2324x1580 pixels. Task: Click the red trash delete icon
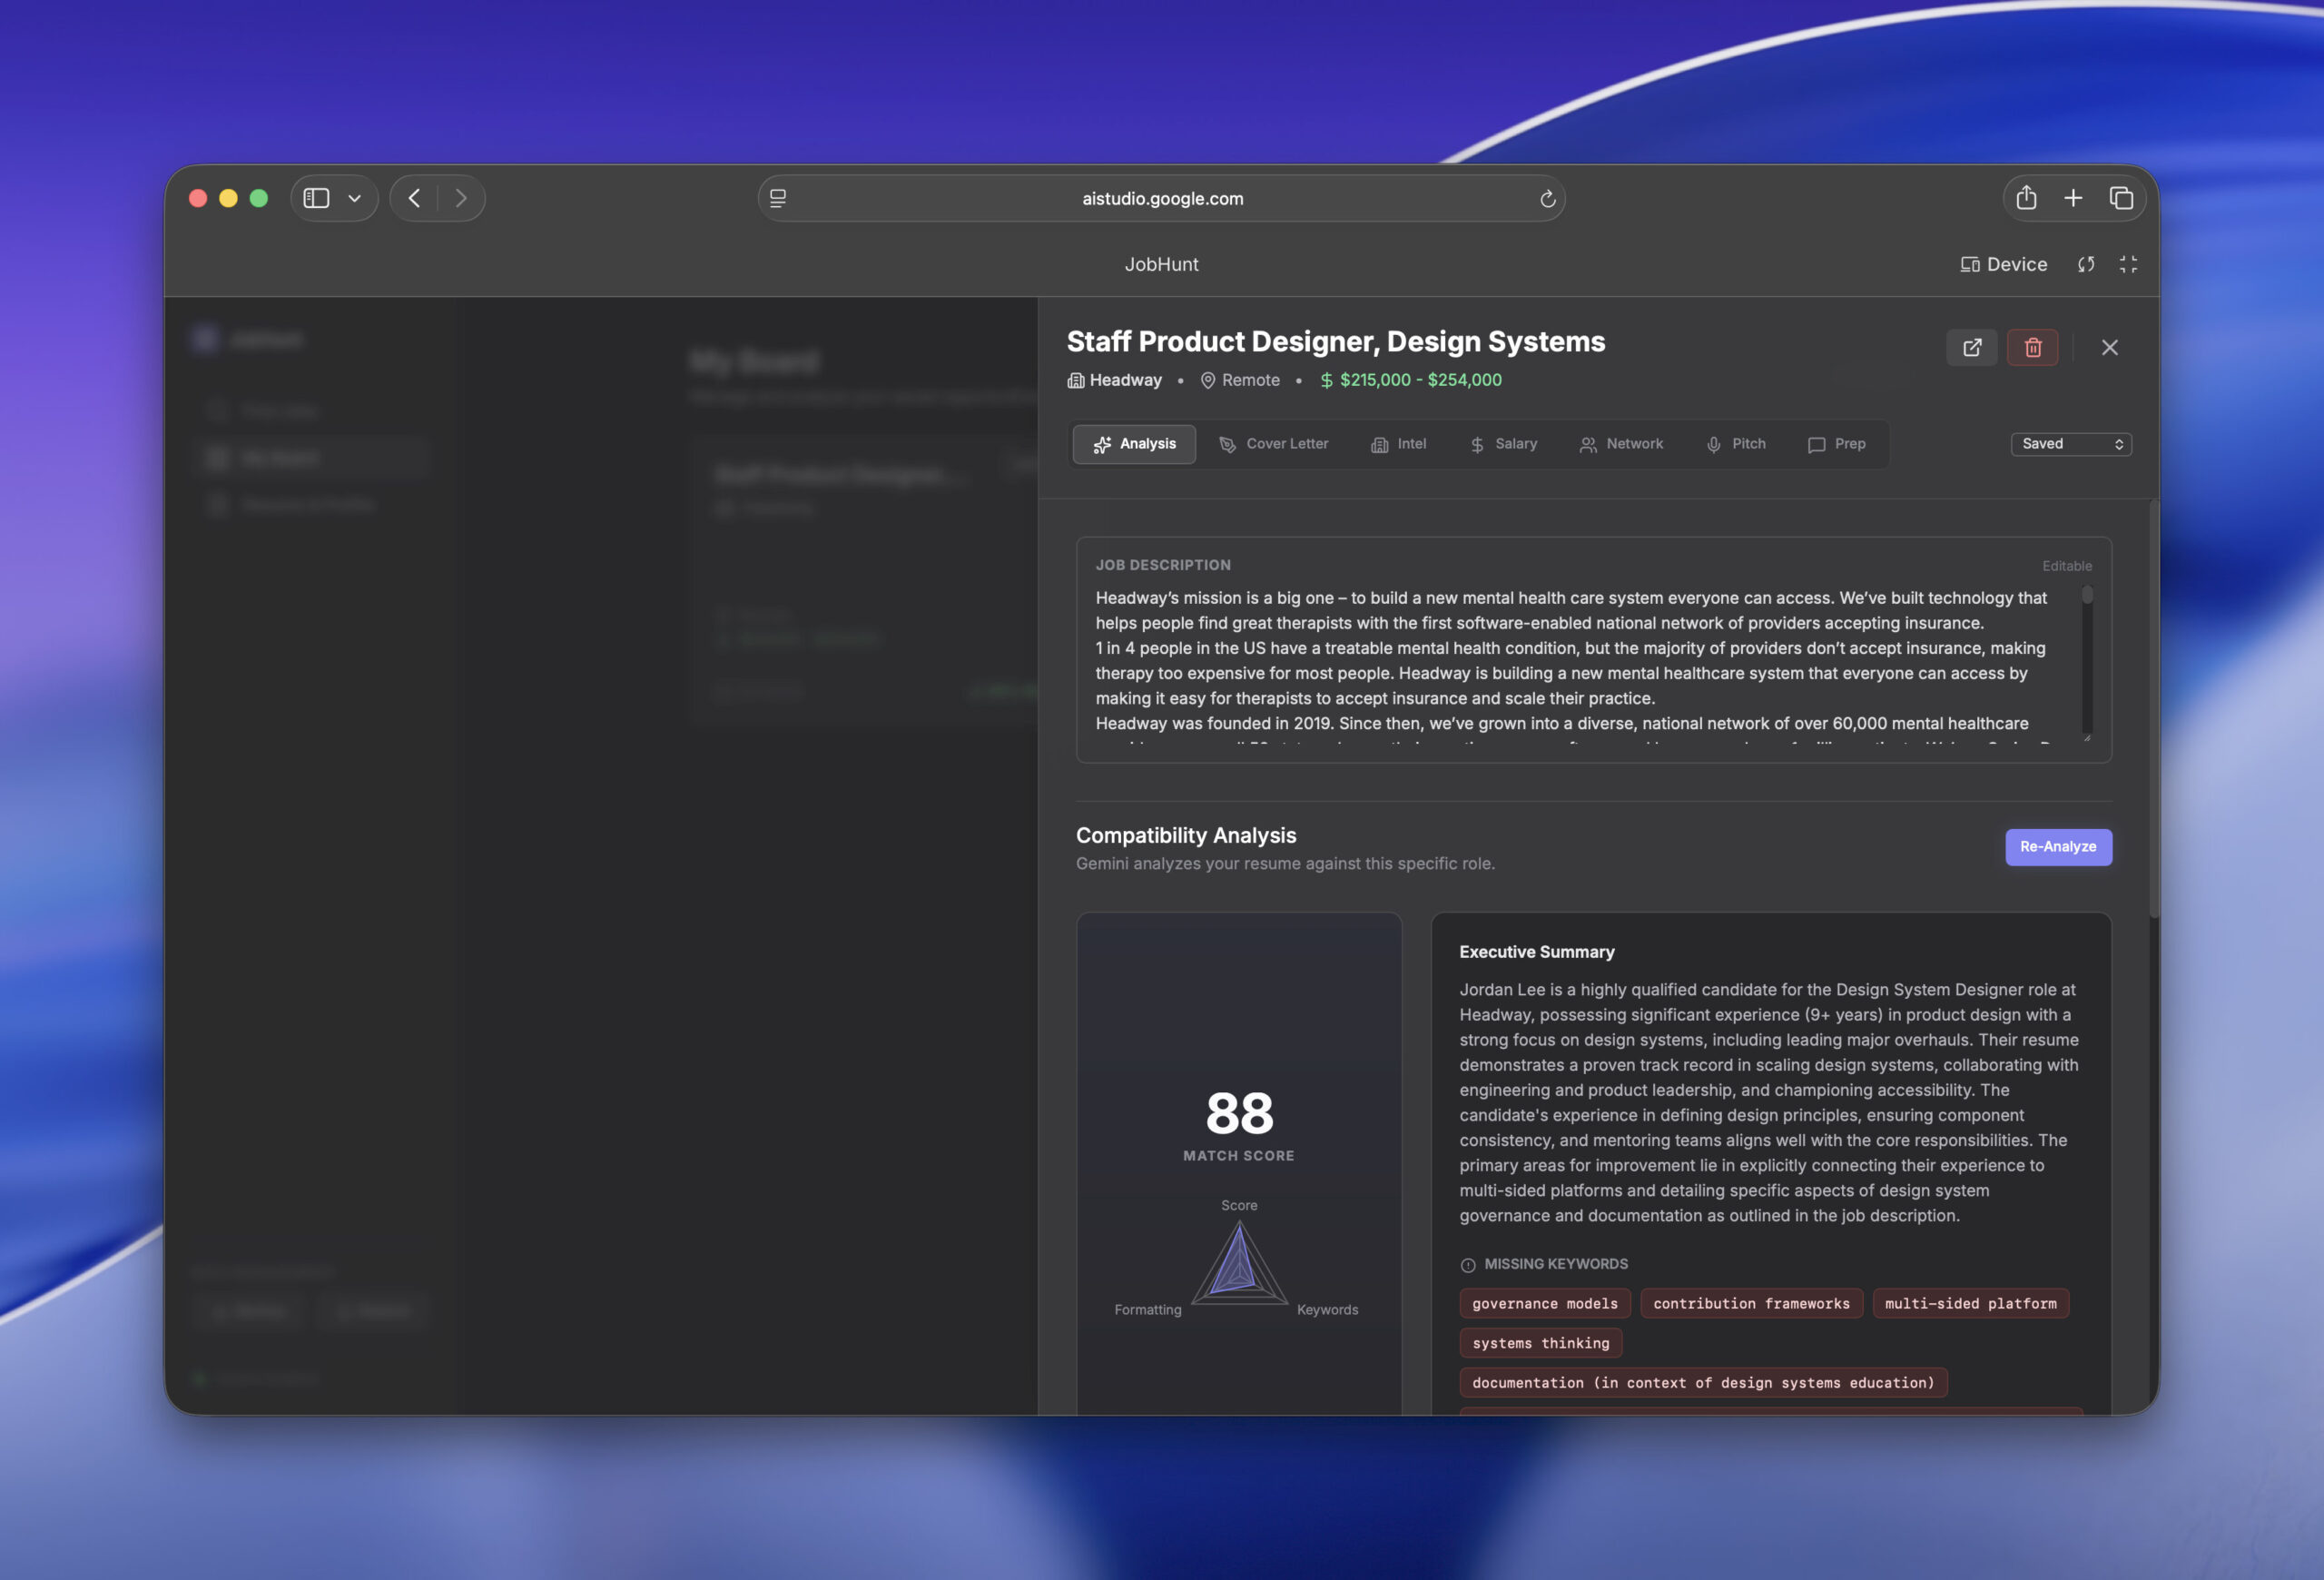(x=2032, y=347)
